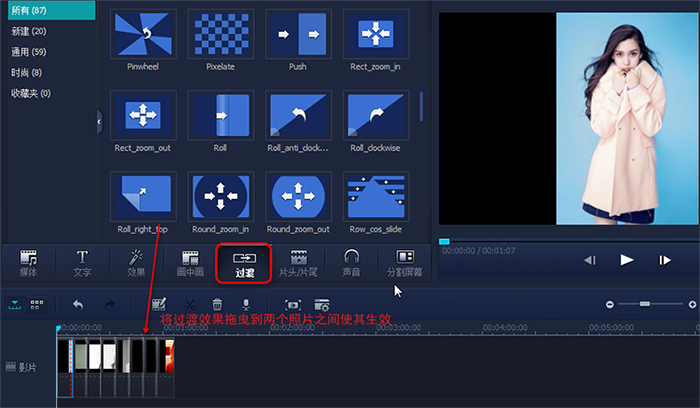700x408 pixels.
Task: Click the undo arrow in timeline toolbar
Action: click(x=78, y=304)
